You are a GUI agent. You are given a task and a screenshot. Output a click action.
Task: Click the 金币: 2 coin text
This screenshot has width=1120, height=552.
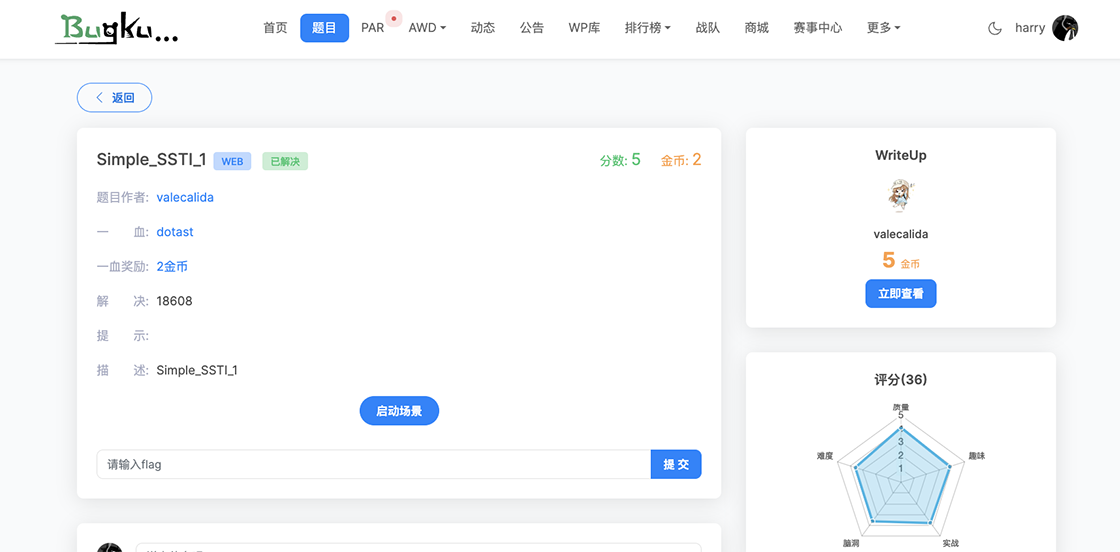click(x=681, y=161)
